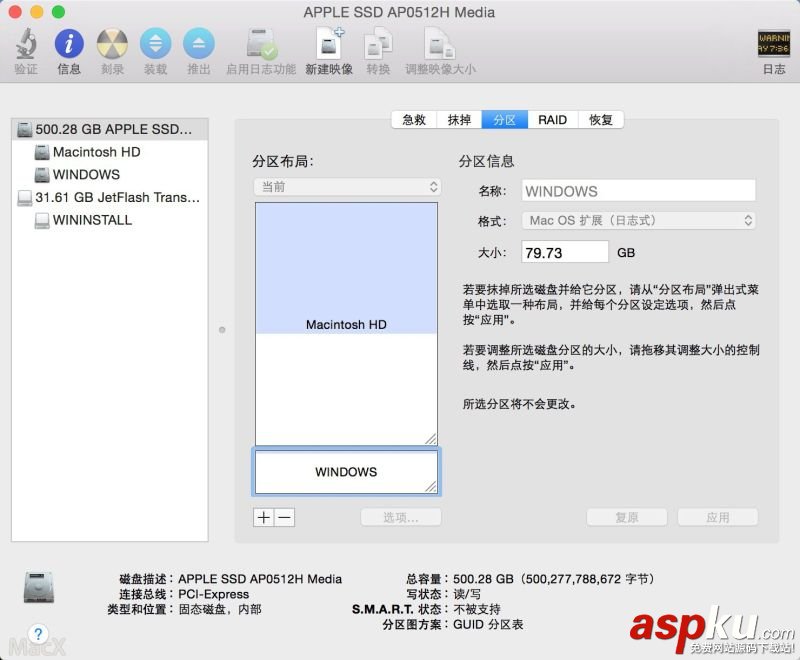The height and width of the screenshot is (660, 800).
Task: Add a partition with the plus button
Action: [x=264, y=517]
